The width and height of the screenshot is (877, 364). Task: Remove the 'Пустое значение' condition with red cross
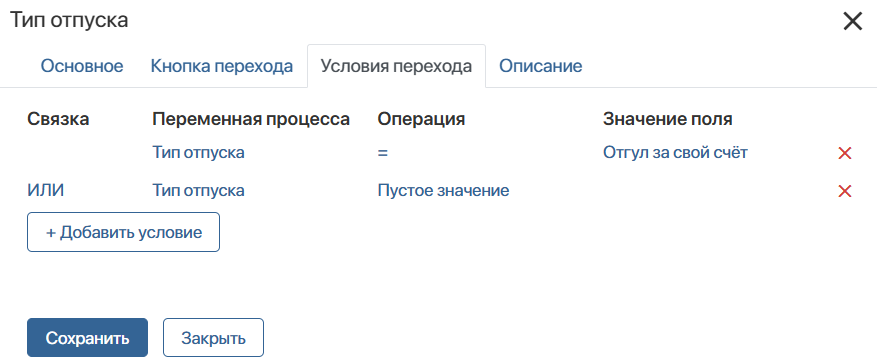click(845, 191)
